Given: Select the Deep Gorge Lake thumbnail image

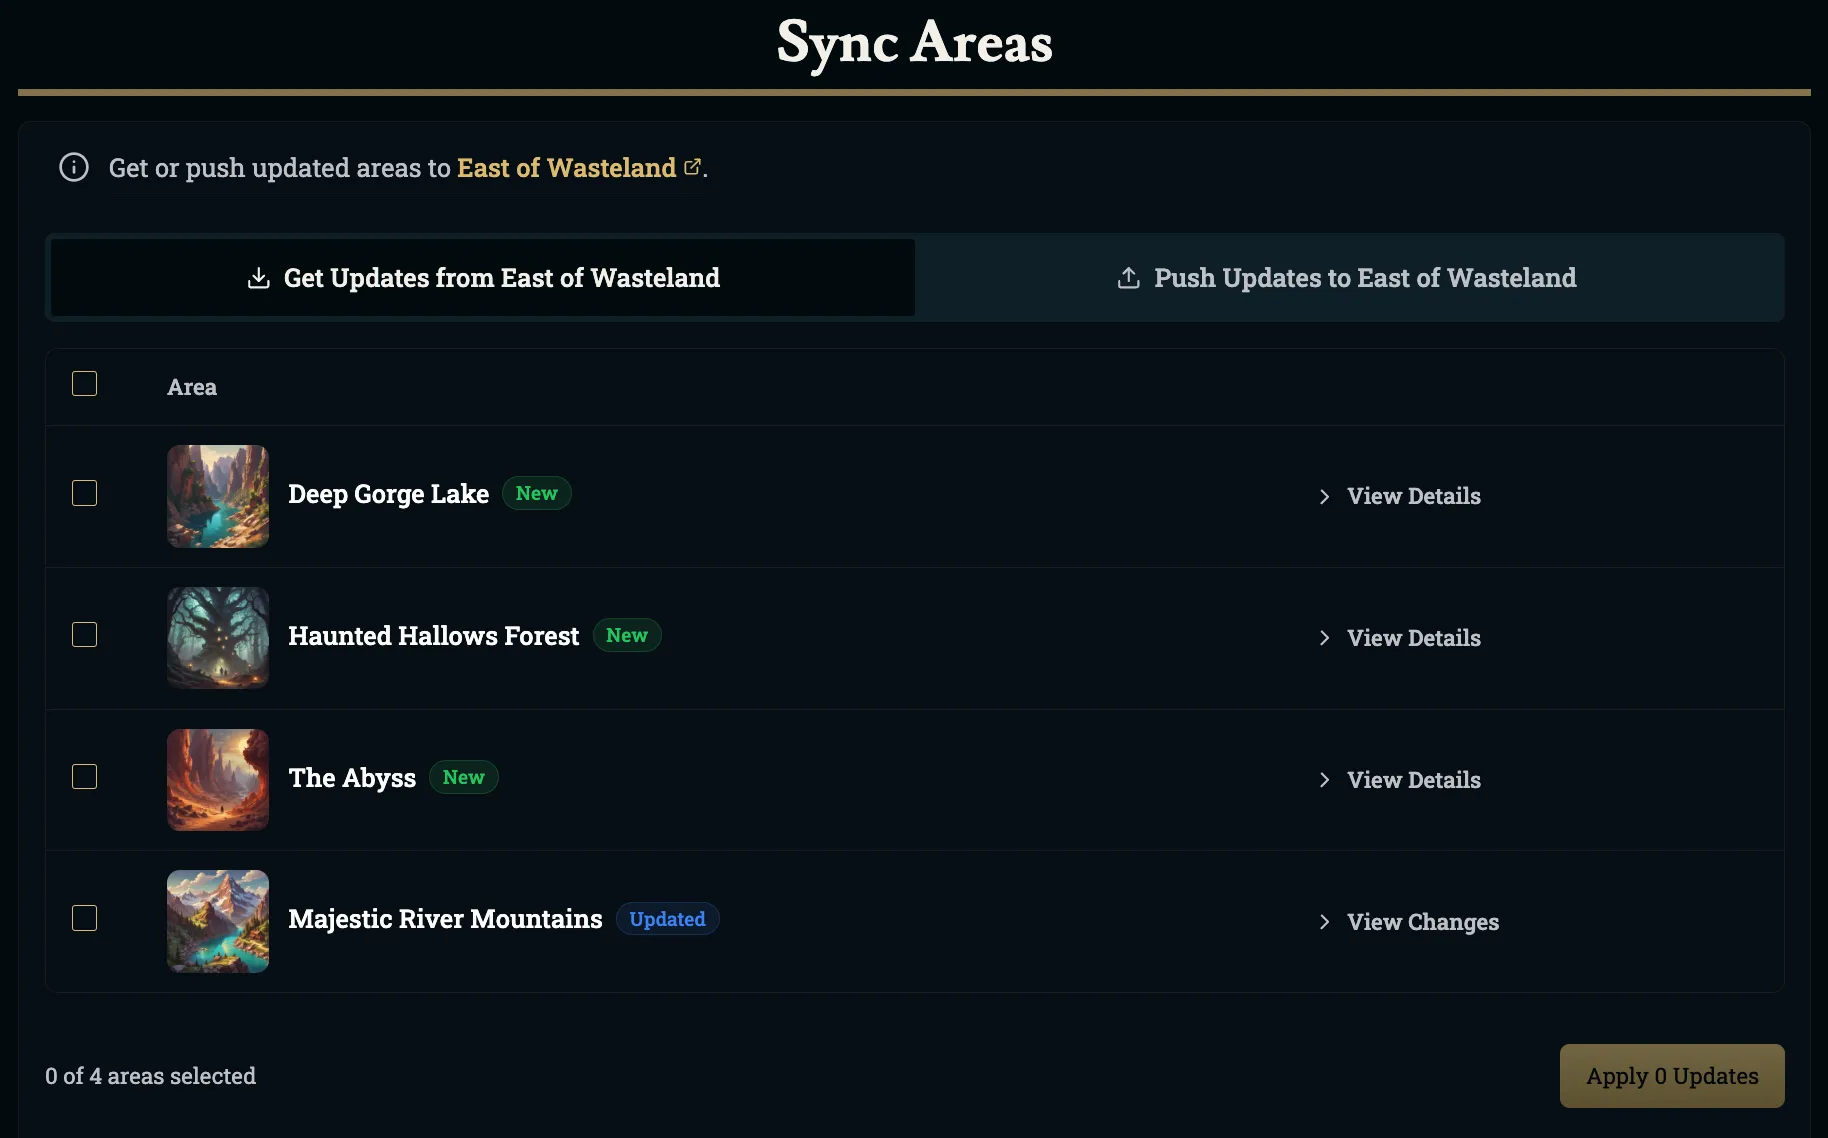Looking at the screenshot, I should click(217, 496).
